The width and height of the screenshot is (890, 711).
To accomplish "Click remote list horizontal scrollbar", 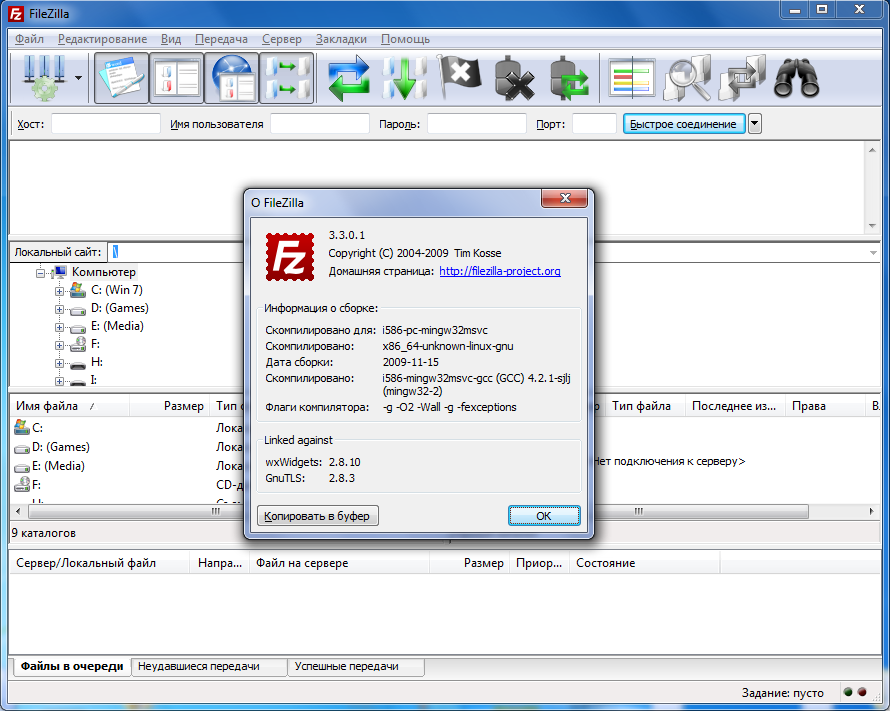I will click(701, 511).
